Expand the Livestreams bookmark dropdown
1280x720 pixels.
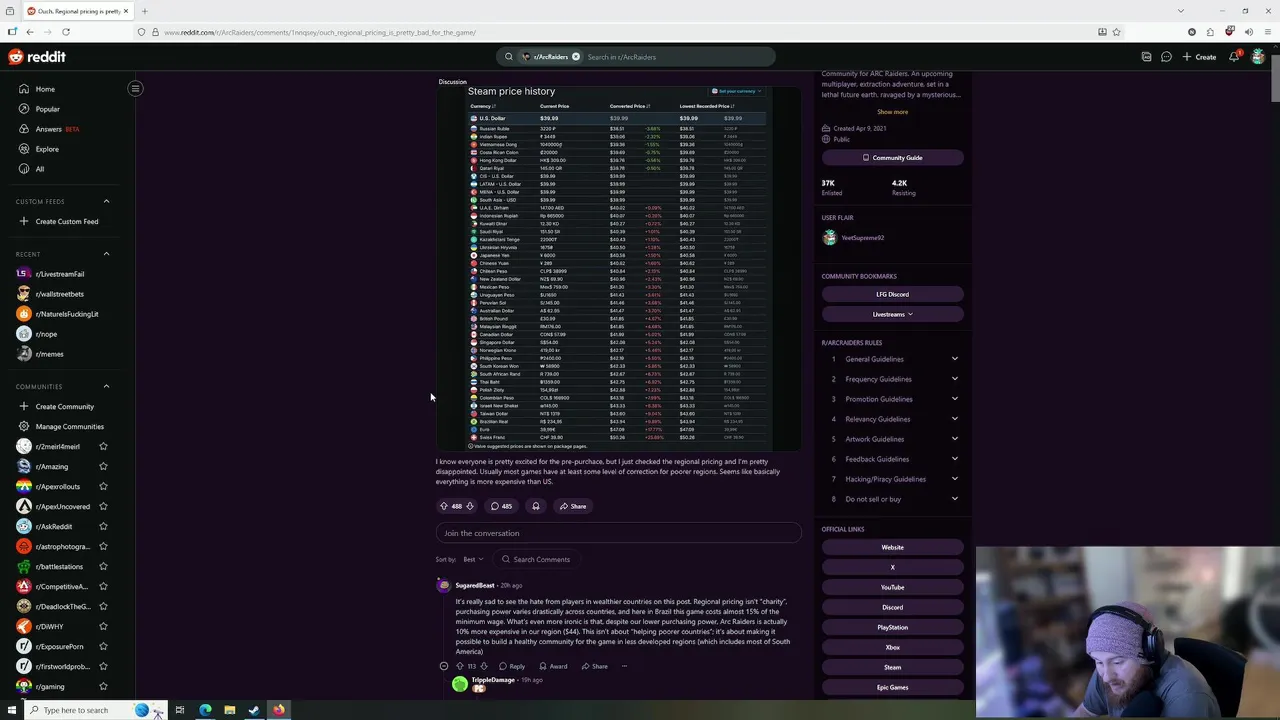[892, 315]
